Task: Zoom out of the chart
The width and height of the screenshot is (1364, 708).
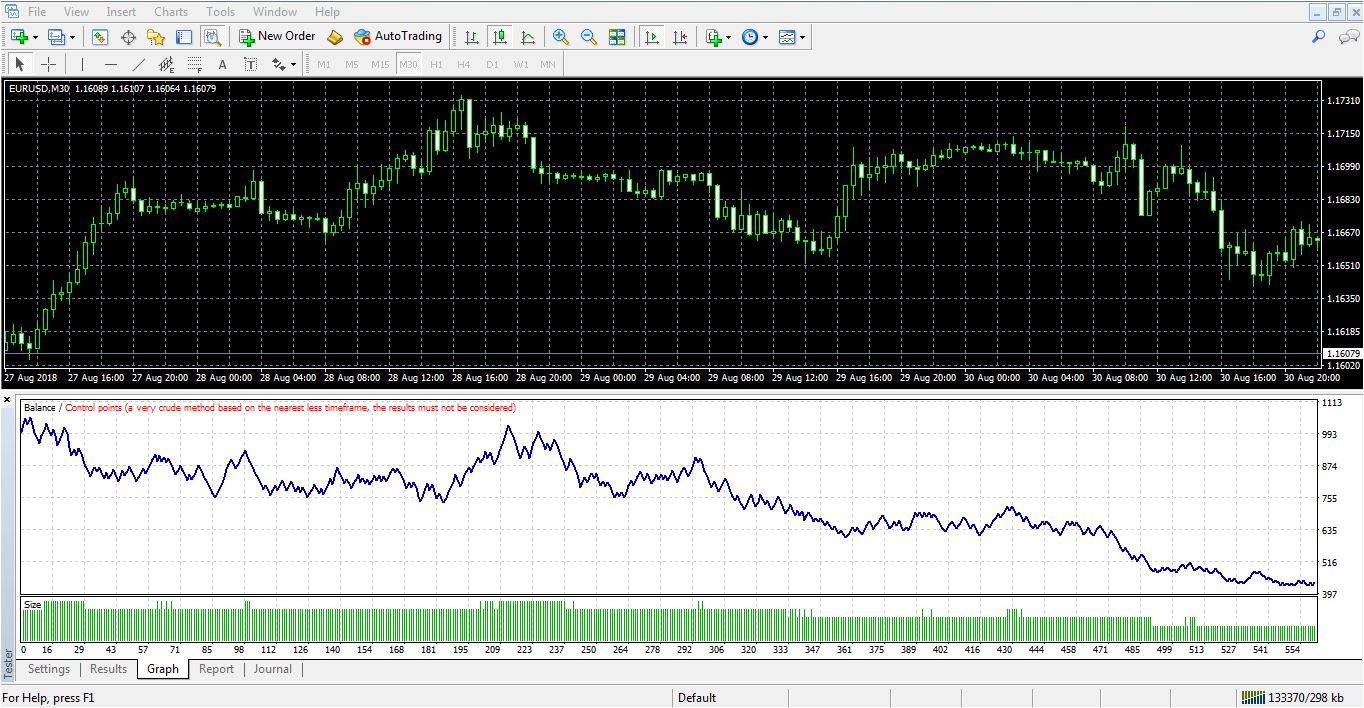Action: tap(589, 37)
